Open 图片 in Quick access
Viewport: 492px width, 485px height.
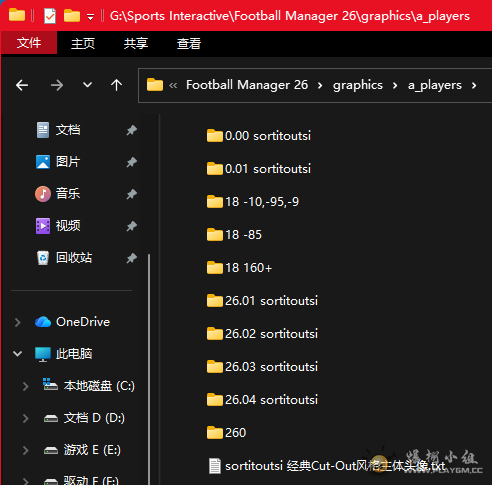click(68, 162)
